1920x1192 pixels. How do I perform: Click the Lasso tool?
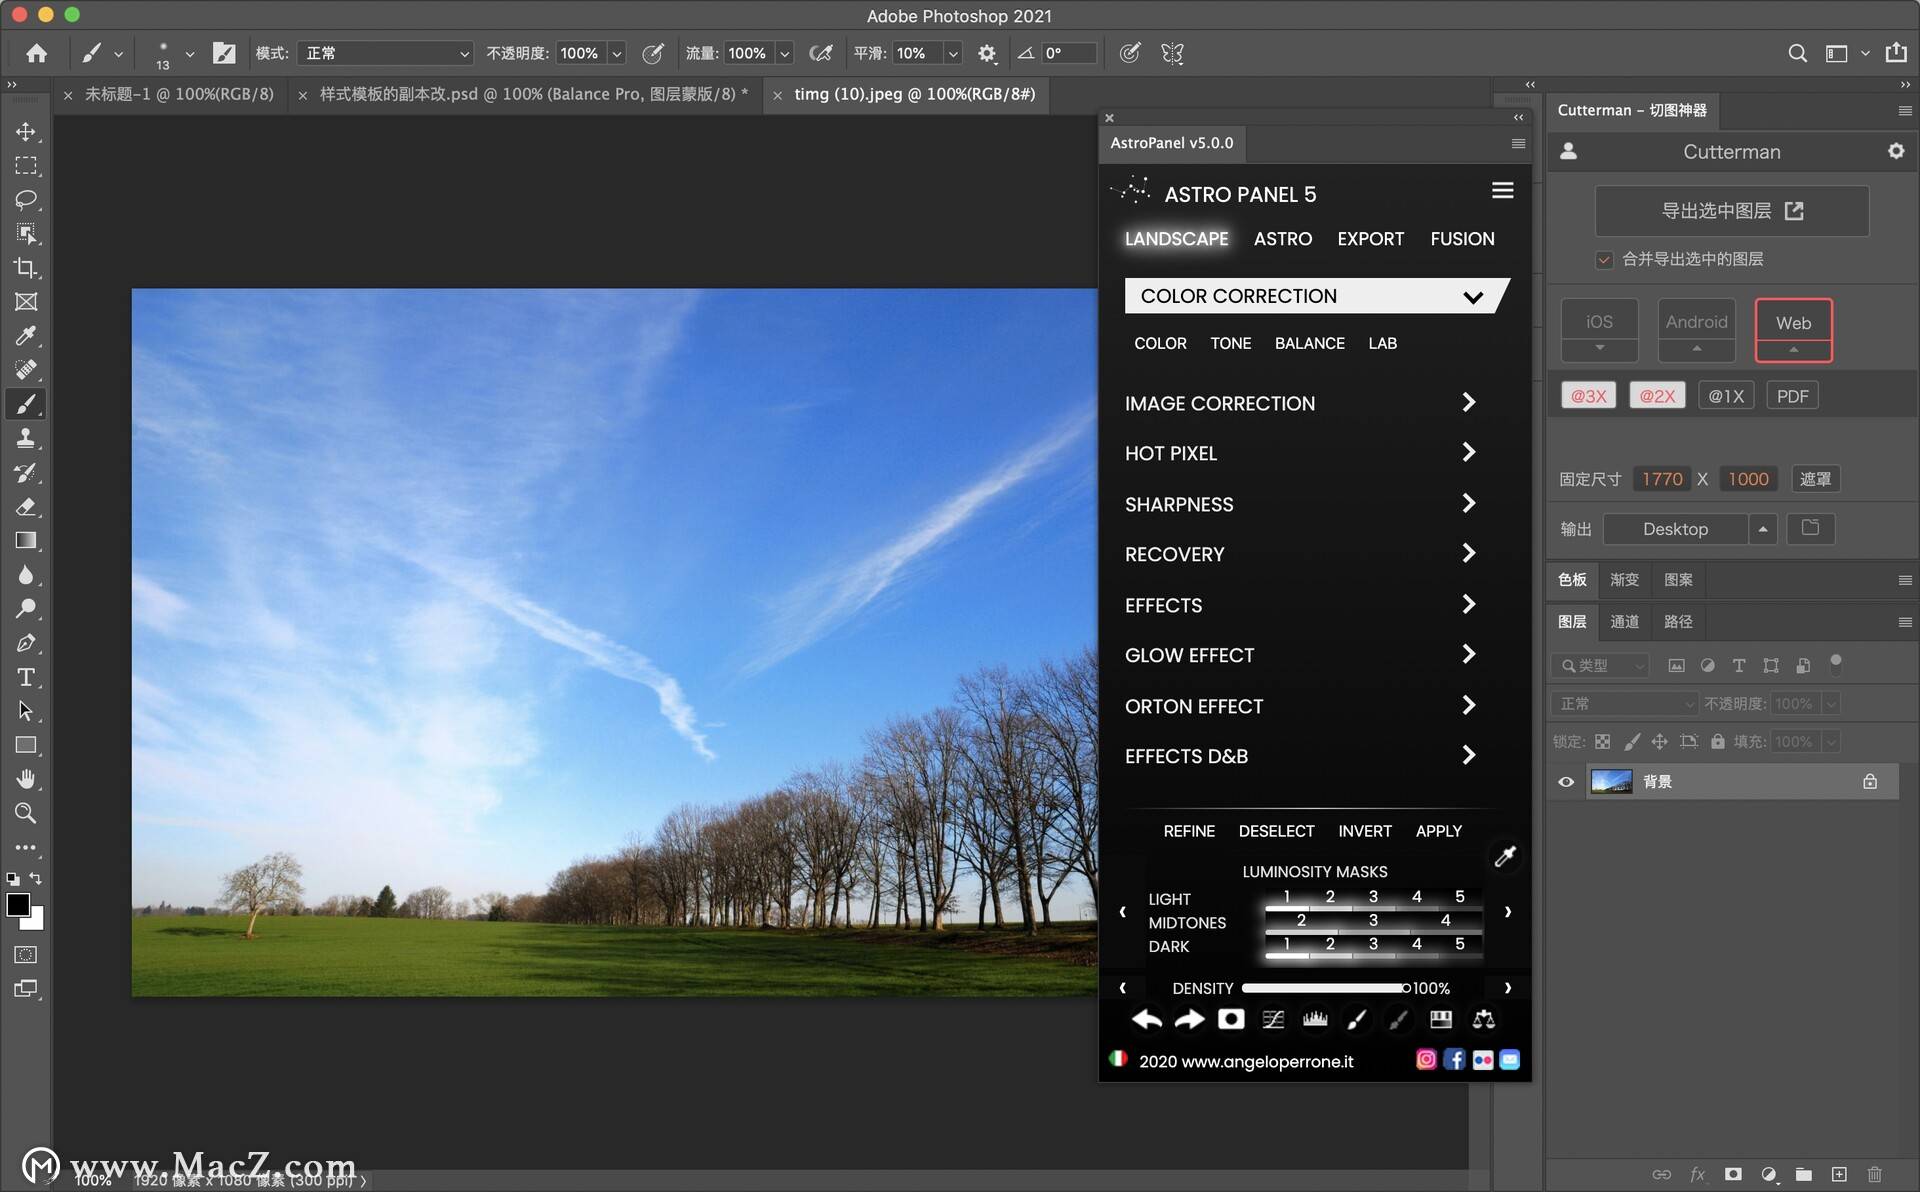click(x=26, y=200)
